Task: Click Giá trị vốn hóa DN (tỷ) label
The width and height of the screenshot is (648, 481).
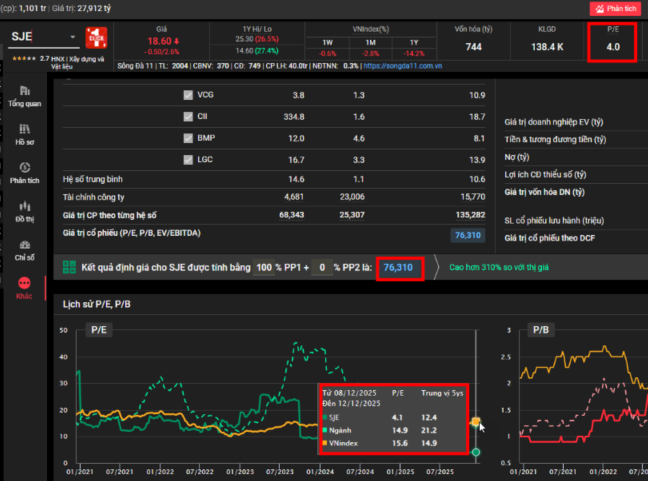Action: click(544, 192)
